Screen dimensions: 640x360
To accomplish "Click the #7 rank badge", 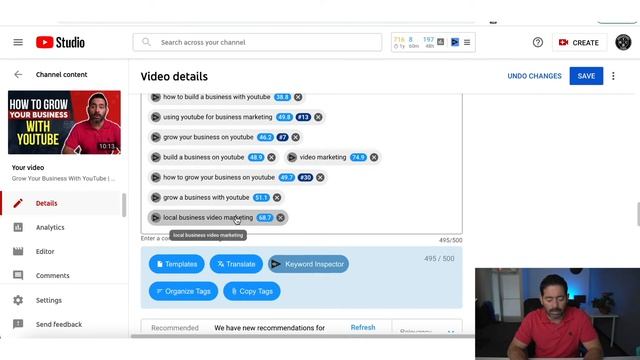I will click(x=282, y=137).
